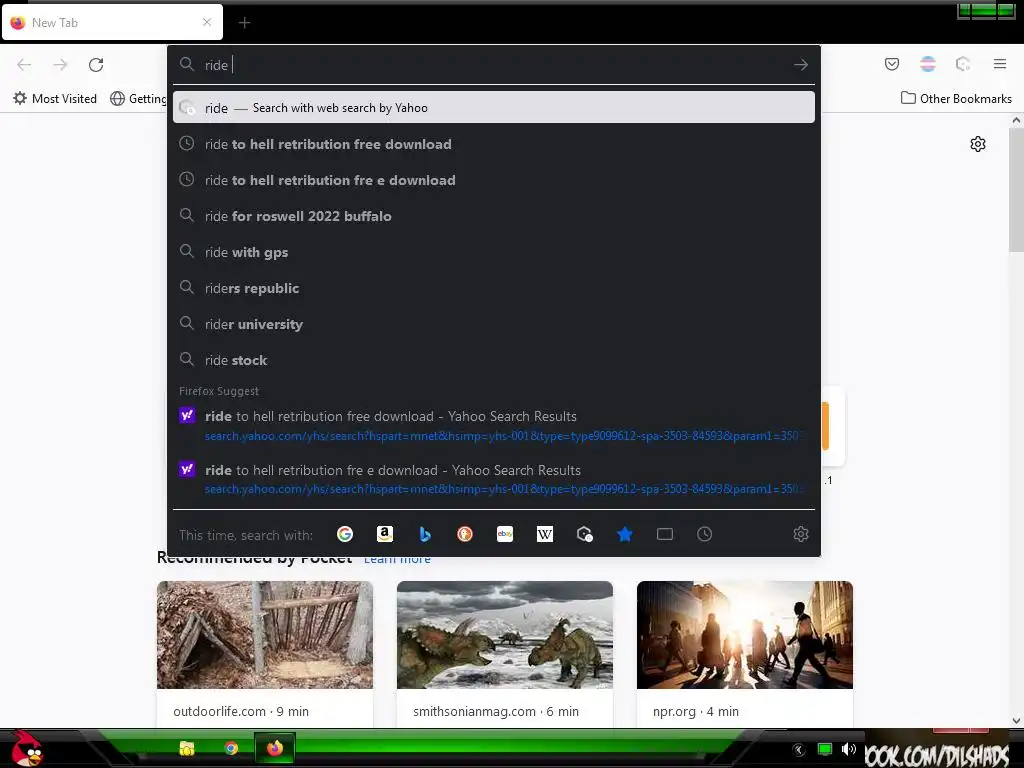This screenshot has width=1024, height=768.
Task: Open extension icon next to hamburger menu
Action: click(x=963, y=64)
